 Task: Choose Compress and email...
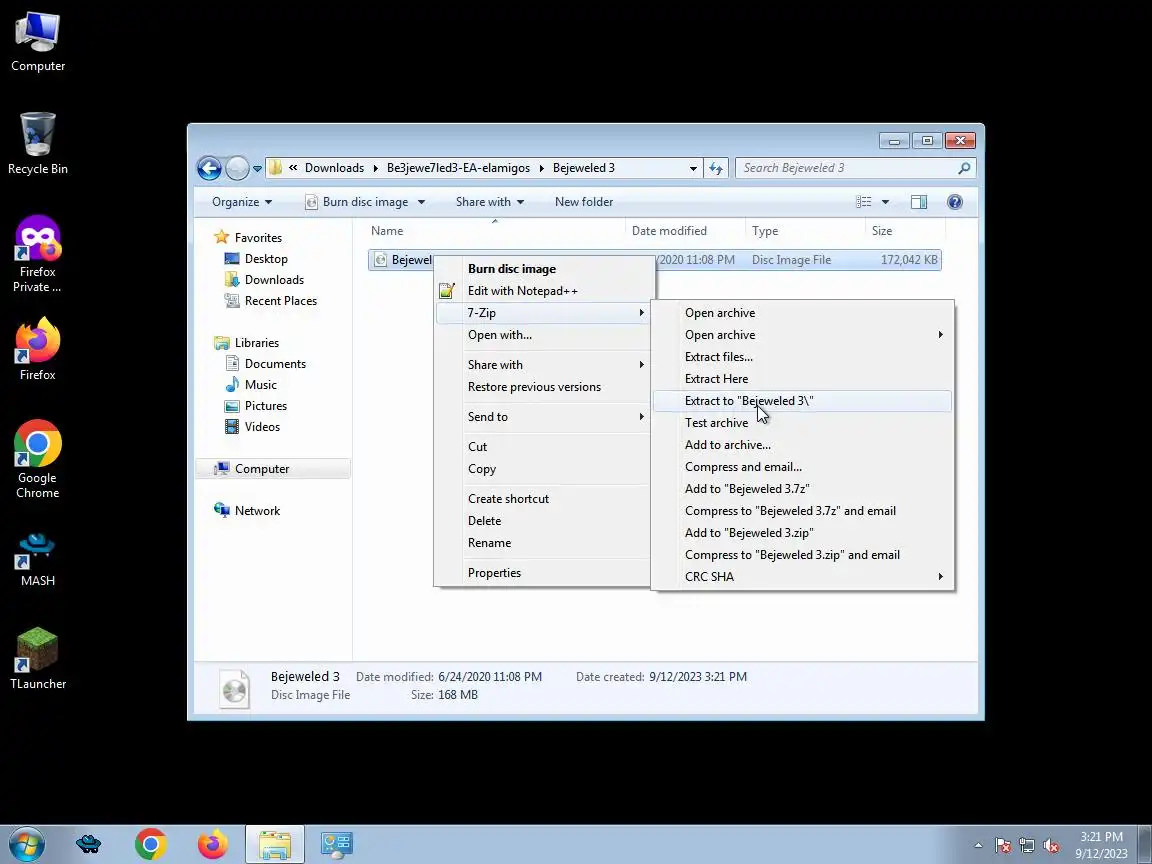[802, 467]
